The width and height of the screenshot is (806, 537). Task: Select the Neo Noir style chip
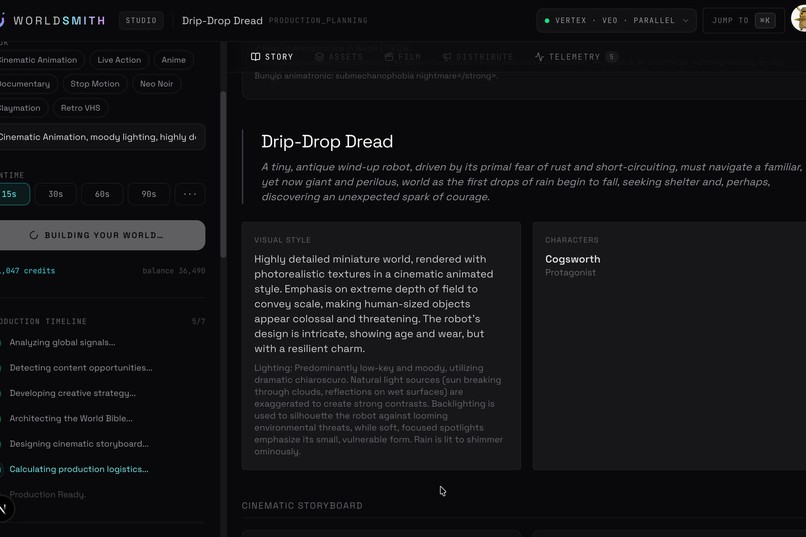pyautogui.click(x=156, y=84)
